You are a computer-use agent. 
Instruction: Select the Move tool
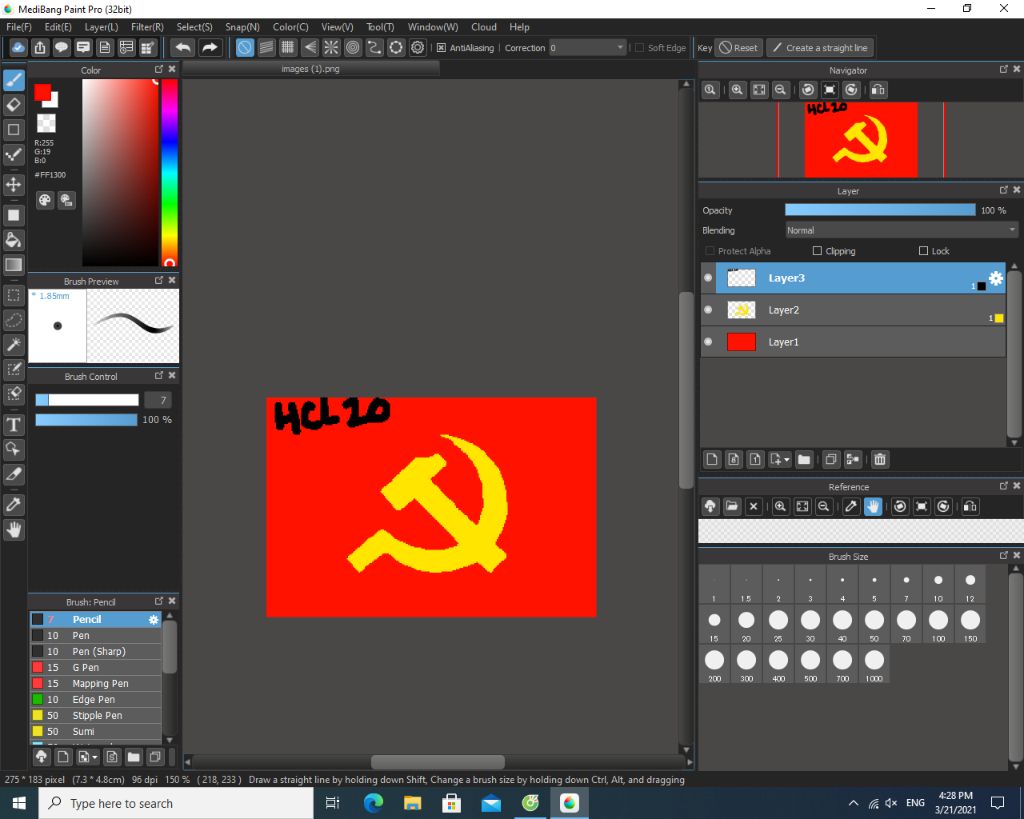point(14,184)
